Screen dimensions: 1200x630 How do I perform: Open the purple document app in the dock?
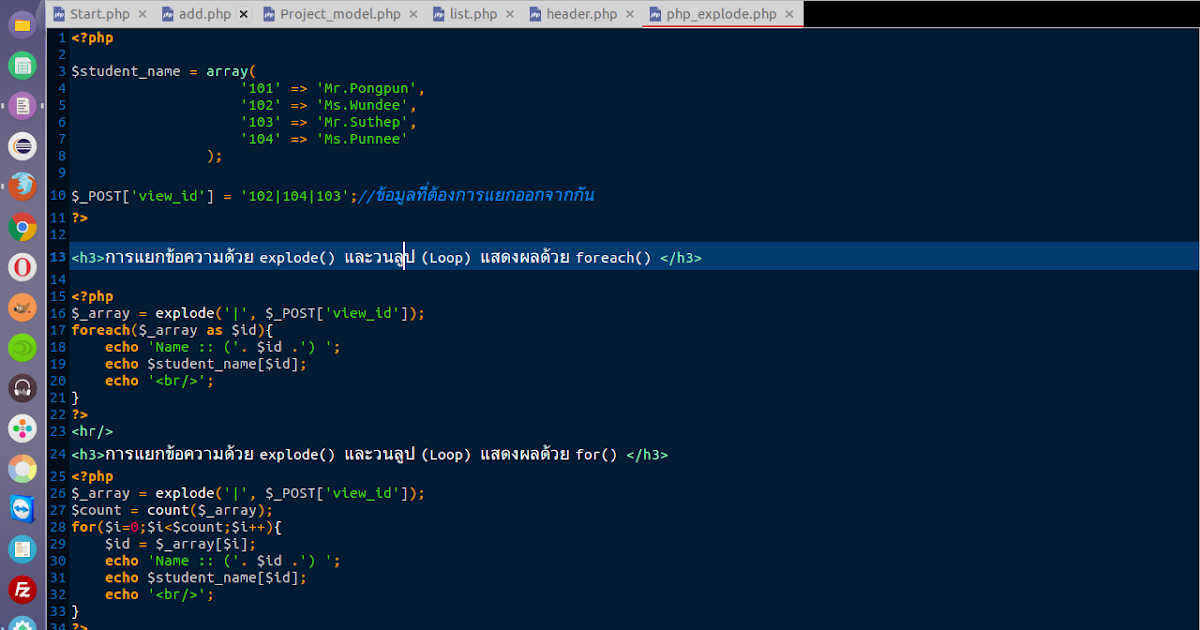[x=22, y=104]
